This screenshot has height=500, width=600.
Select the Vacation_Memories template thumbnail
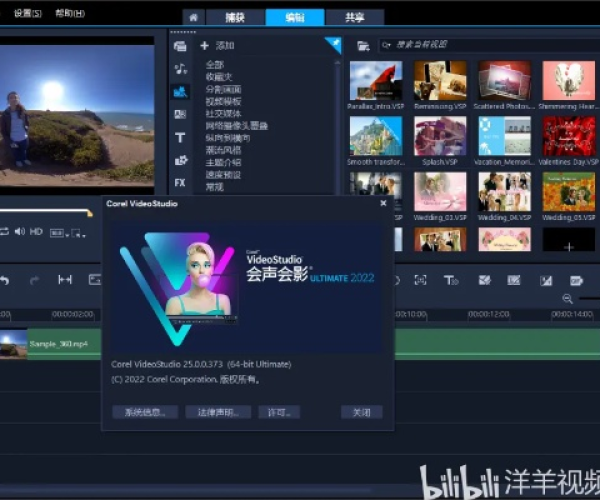pos(504,136)
